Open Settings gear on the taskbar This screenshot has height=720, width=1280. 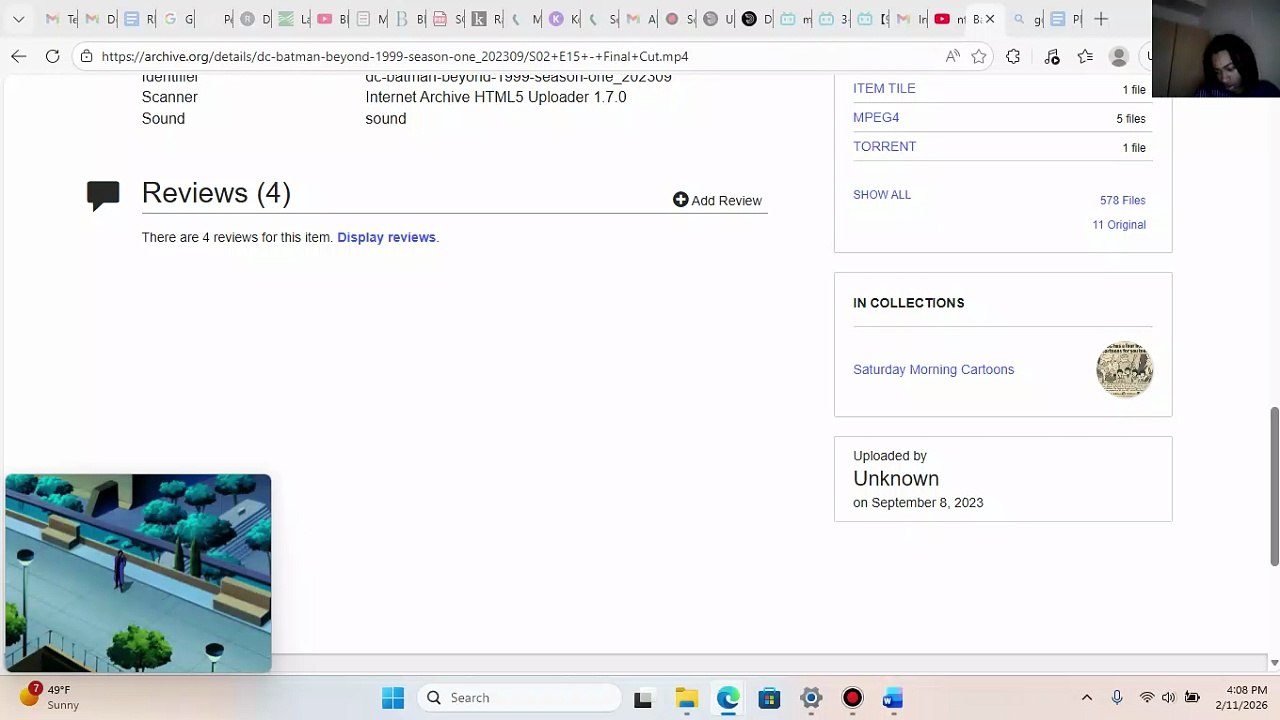(x=811, y=698)
